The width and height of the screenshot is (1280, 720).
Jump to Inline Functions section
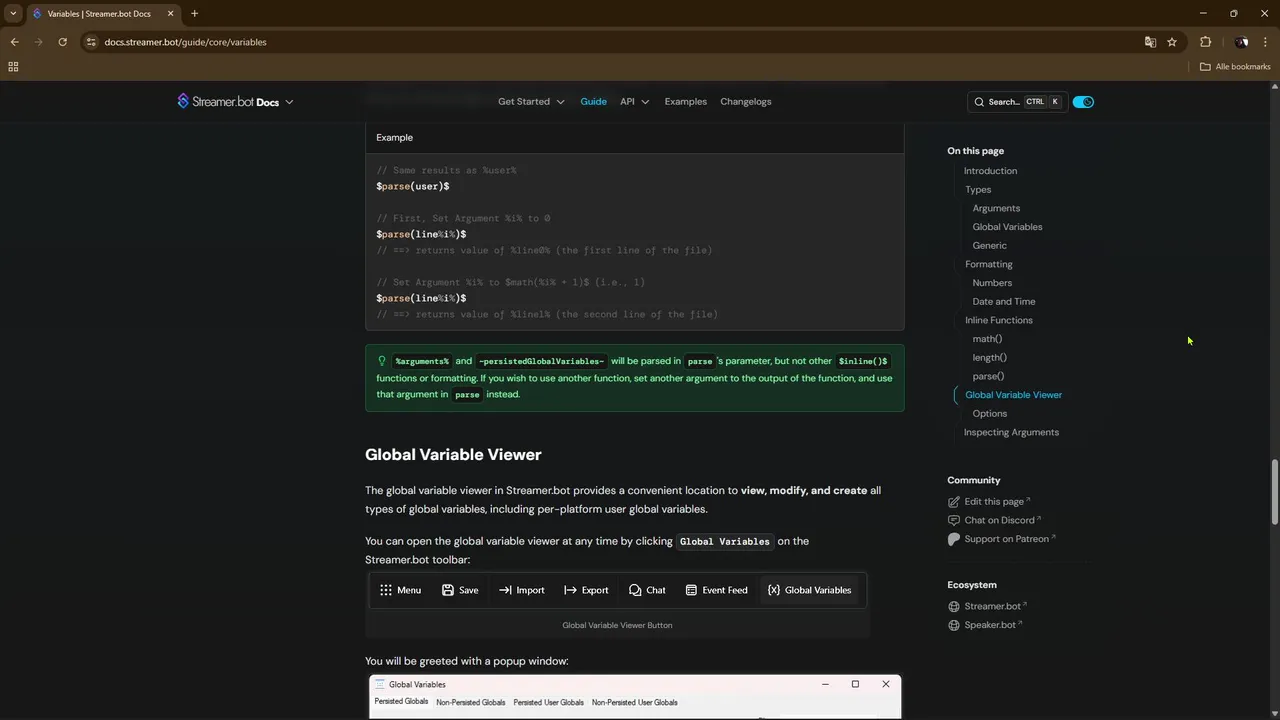point(998,320)
